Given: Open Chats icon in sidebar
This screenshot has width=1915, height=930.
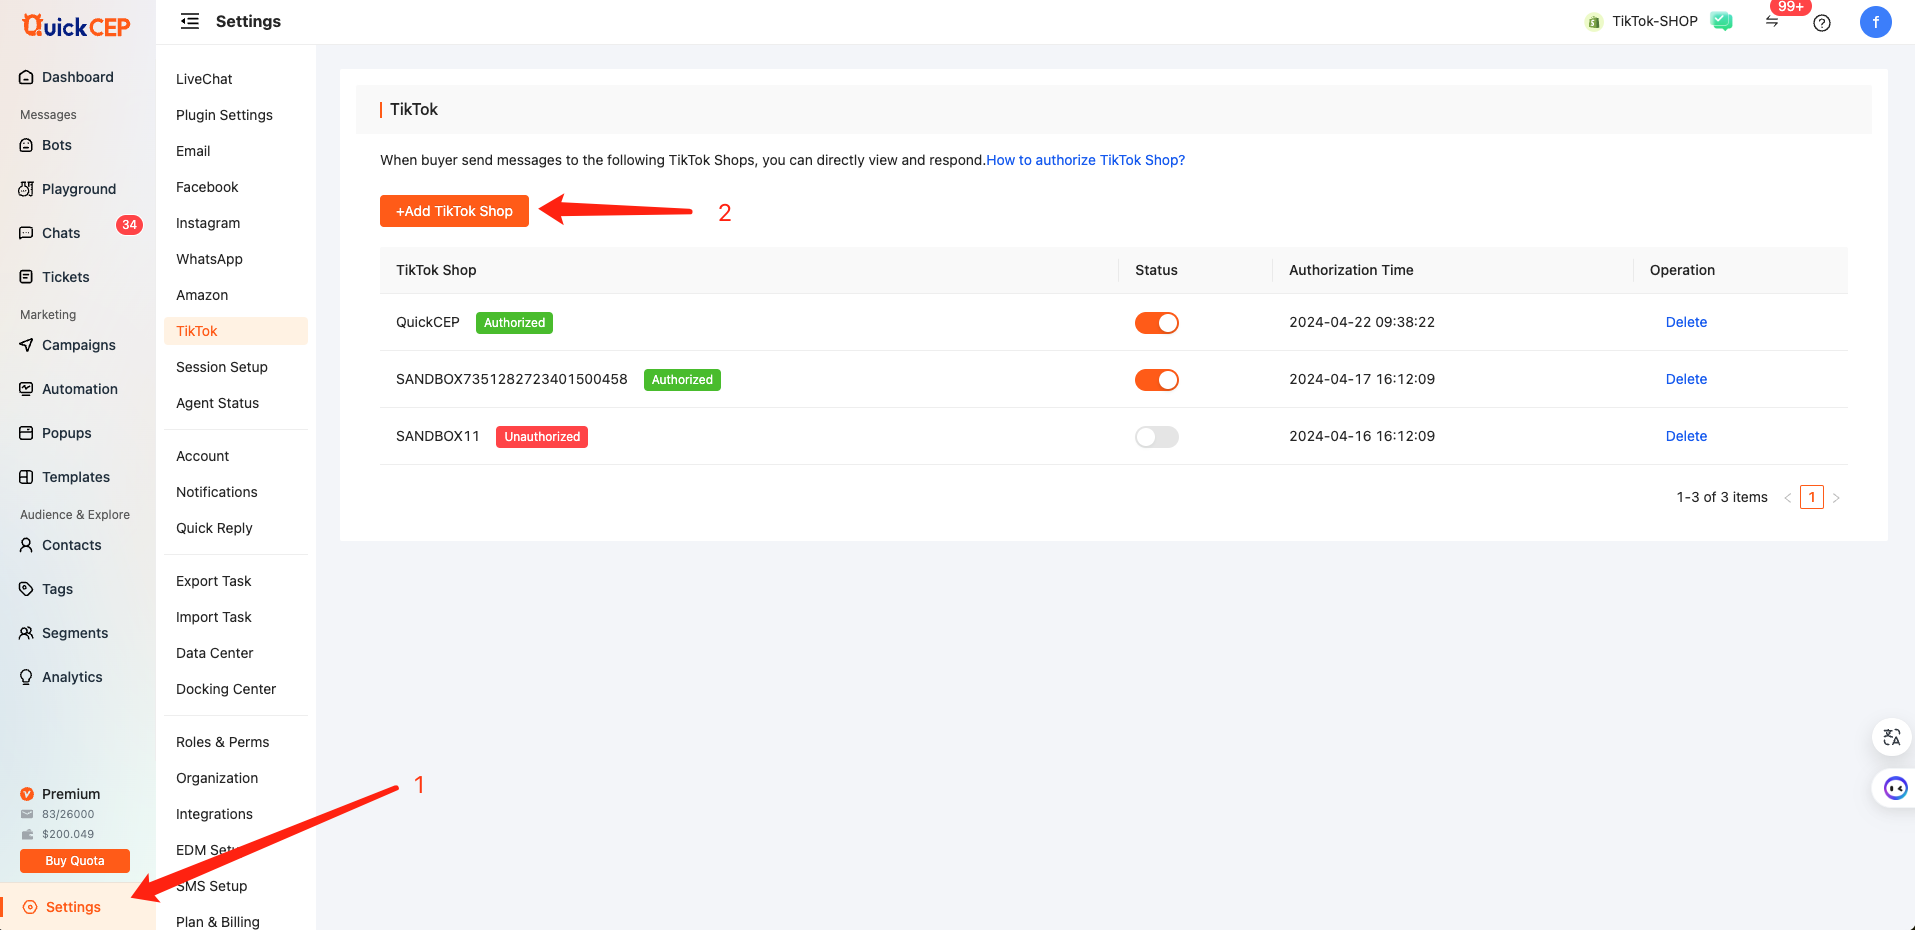Looking at the screenshot, I should click(26, 233).
